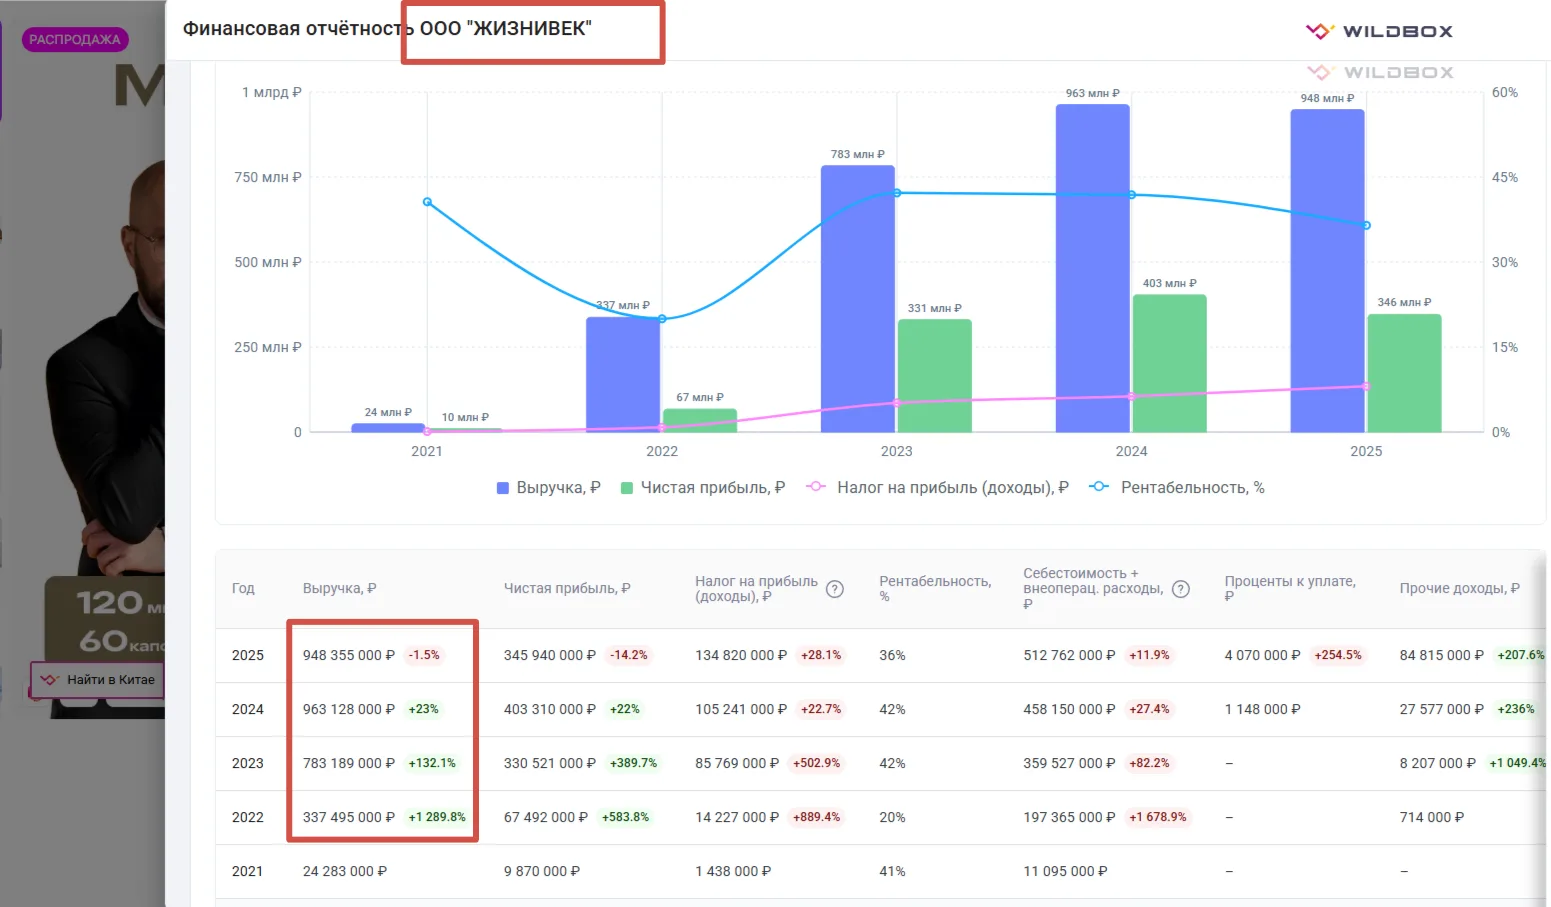Click the blue Выручка legend color square
Viewport: 1551px width, 907px height.
click(503, 488)
